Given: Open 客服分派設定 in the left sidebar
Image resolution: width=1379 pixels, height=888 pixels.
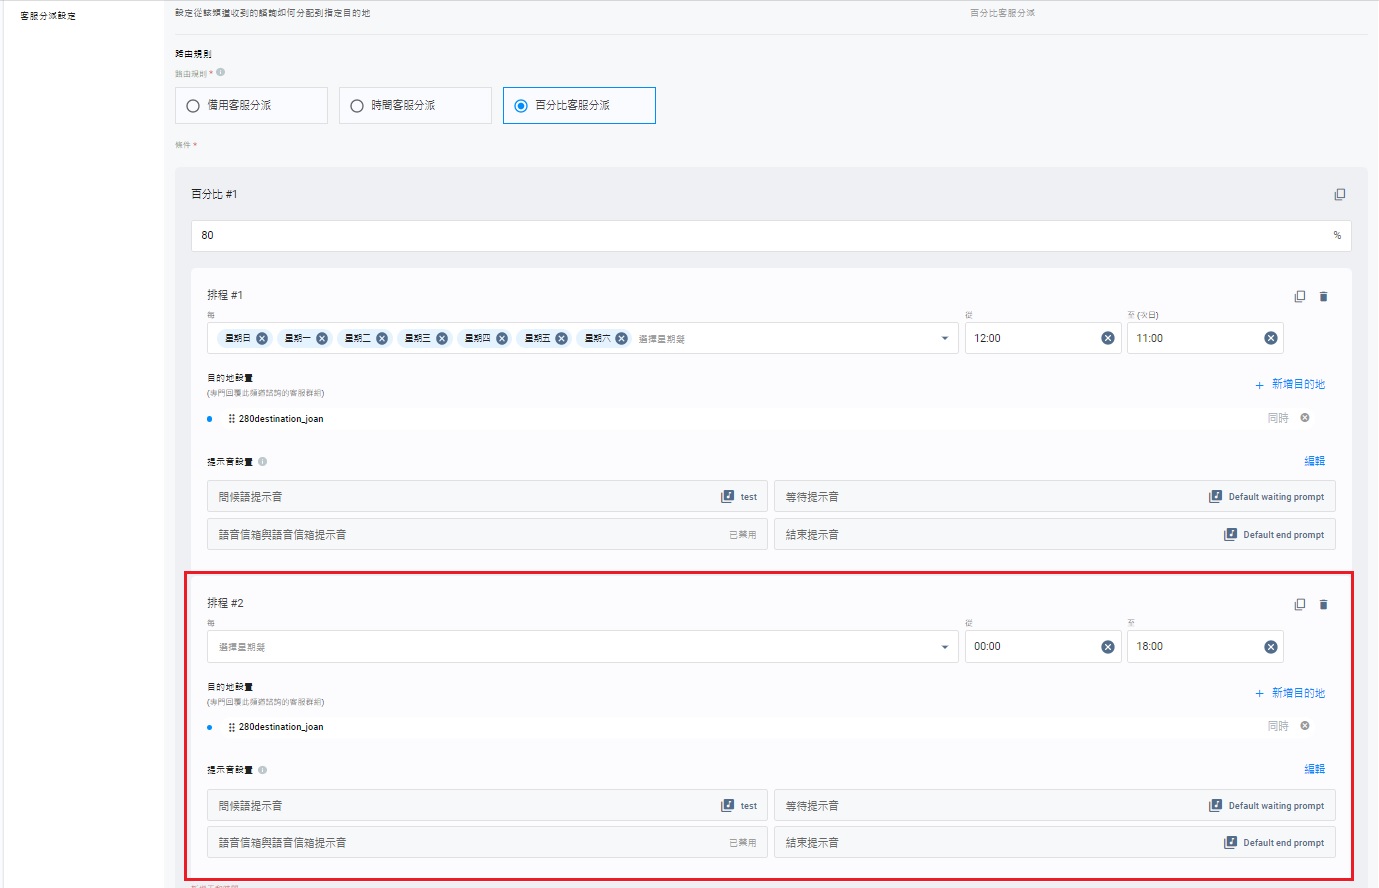Looking at the screenshot, I should coord(48,16).
